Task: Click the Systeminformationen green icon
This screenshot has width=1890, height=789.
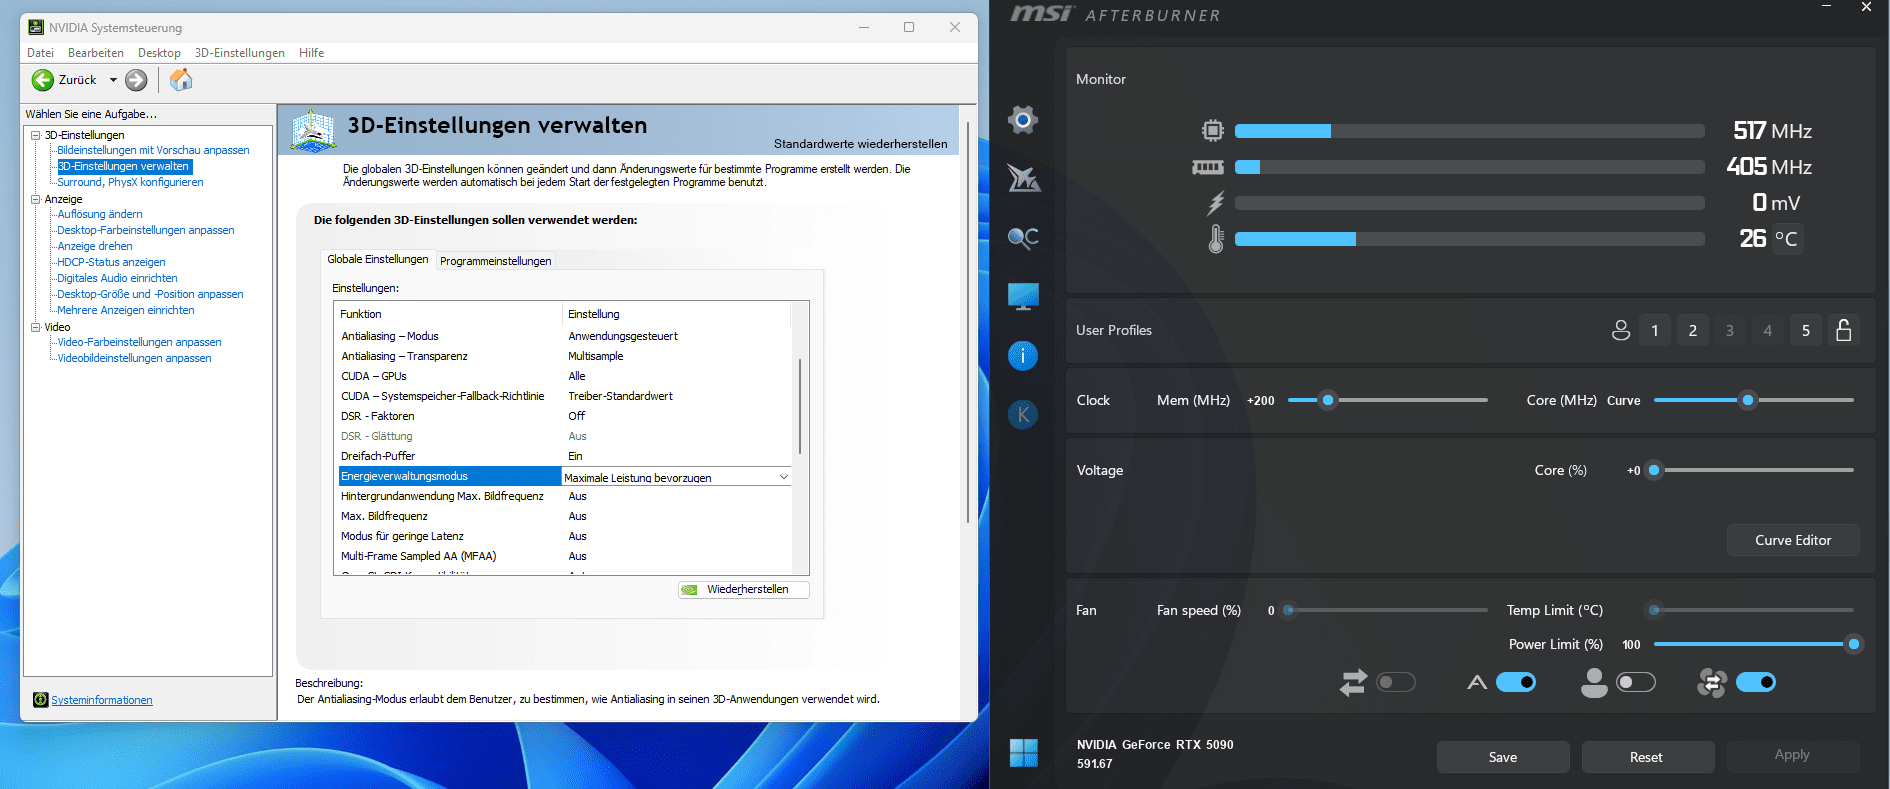Action: click(40, 700)
